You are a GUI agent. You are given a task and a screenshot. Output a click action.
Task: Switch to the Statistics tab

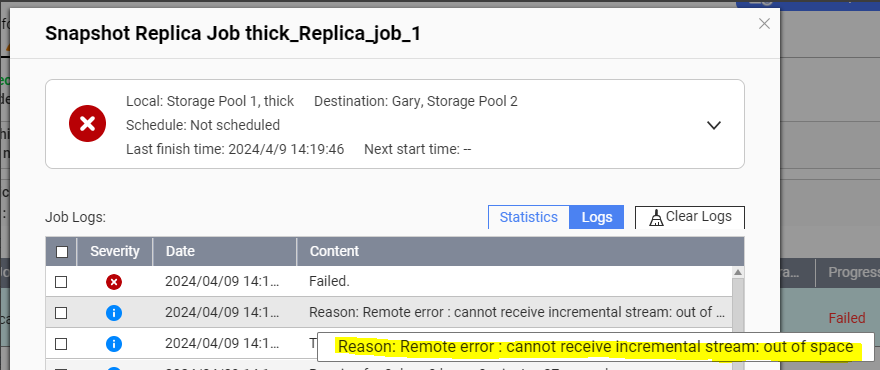[x=529, y=217]
